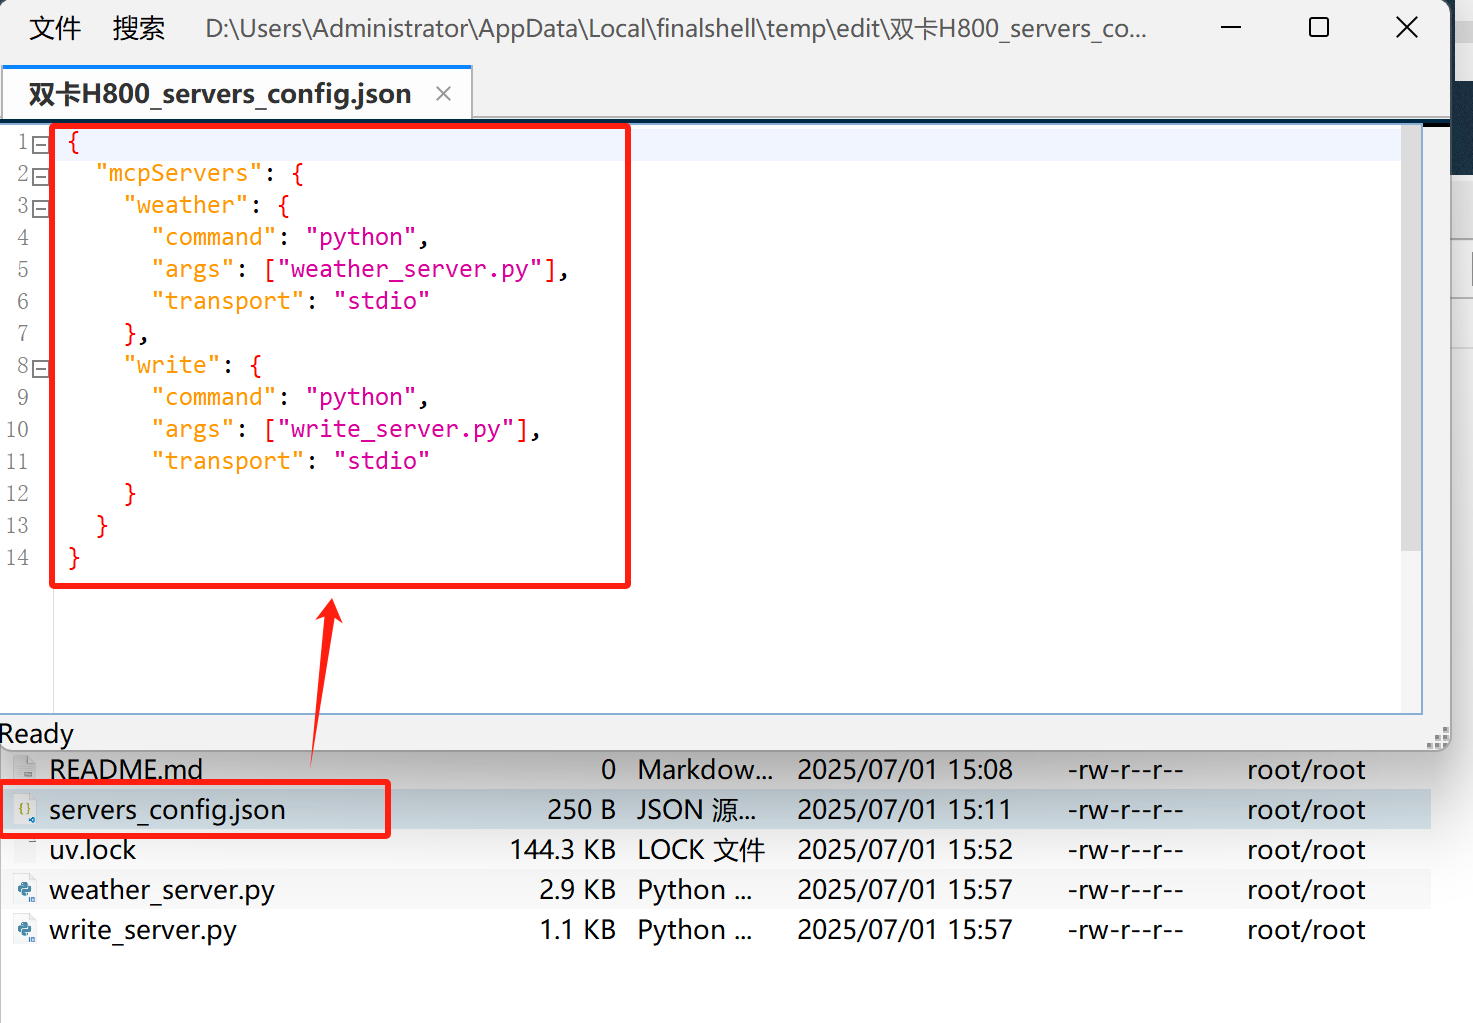Open the 搜索 menu

click(x=139, y=28)
